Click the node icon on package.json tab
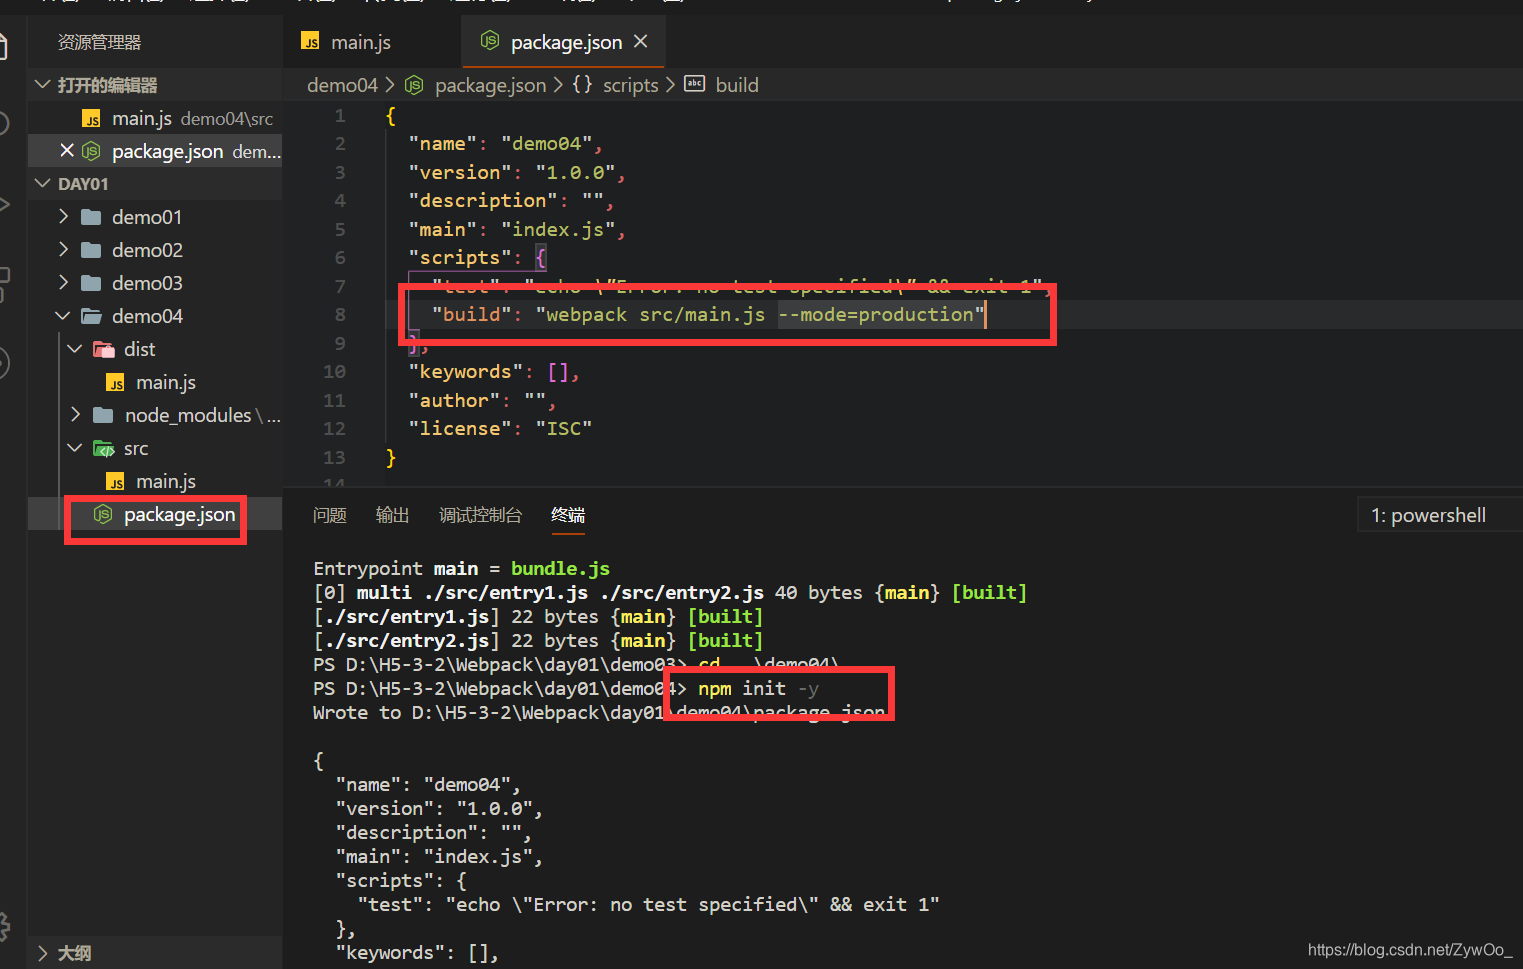The width and height of the screenshot is (1523, 969). point(490,41)
